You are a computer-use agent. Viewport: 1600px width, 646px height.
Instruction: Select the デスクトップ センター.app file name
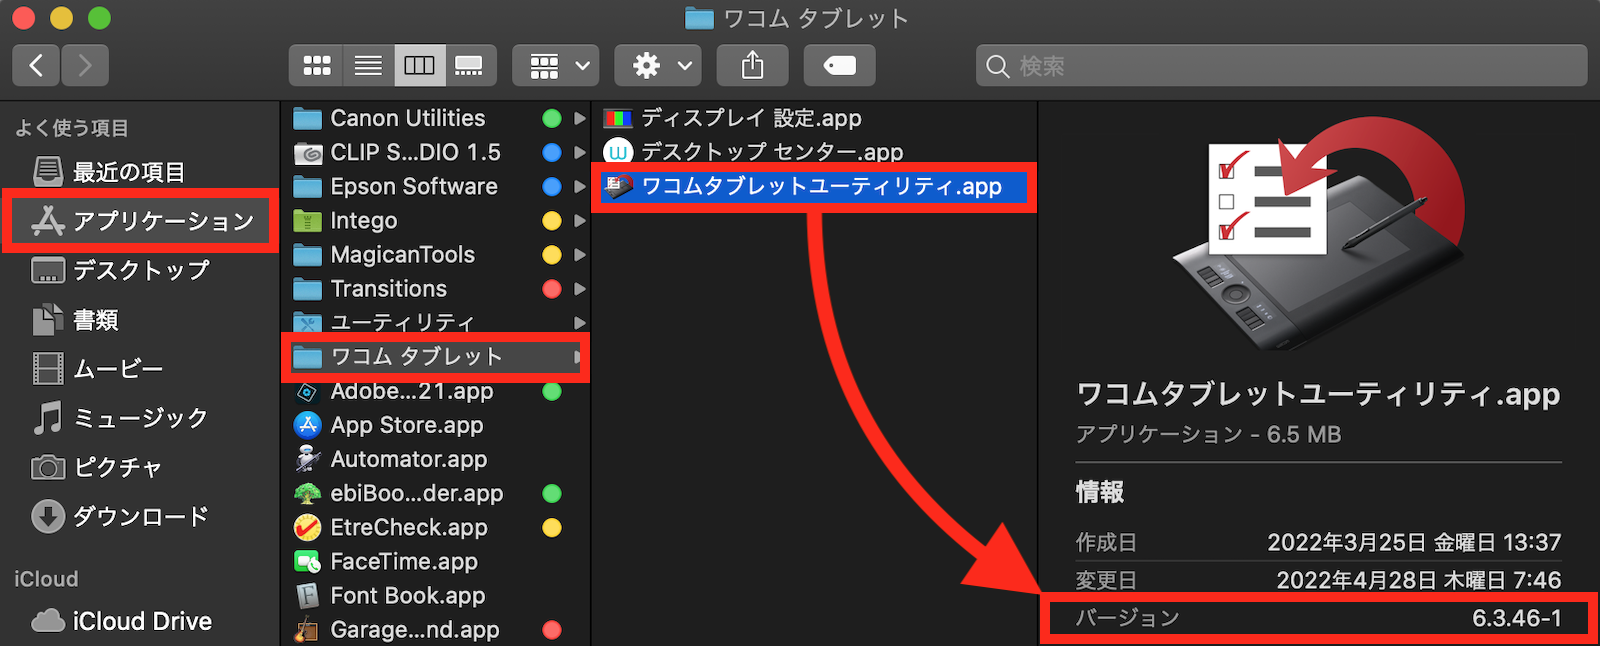click(x=772, y=152)
